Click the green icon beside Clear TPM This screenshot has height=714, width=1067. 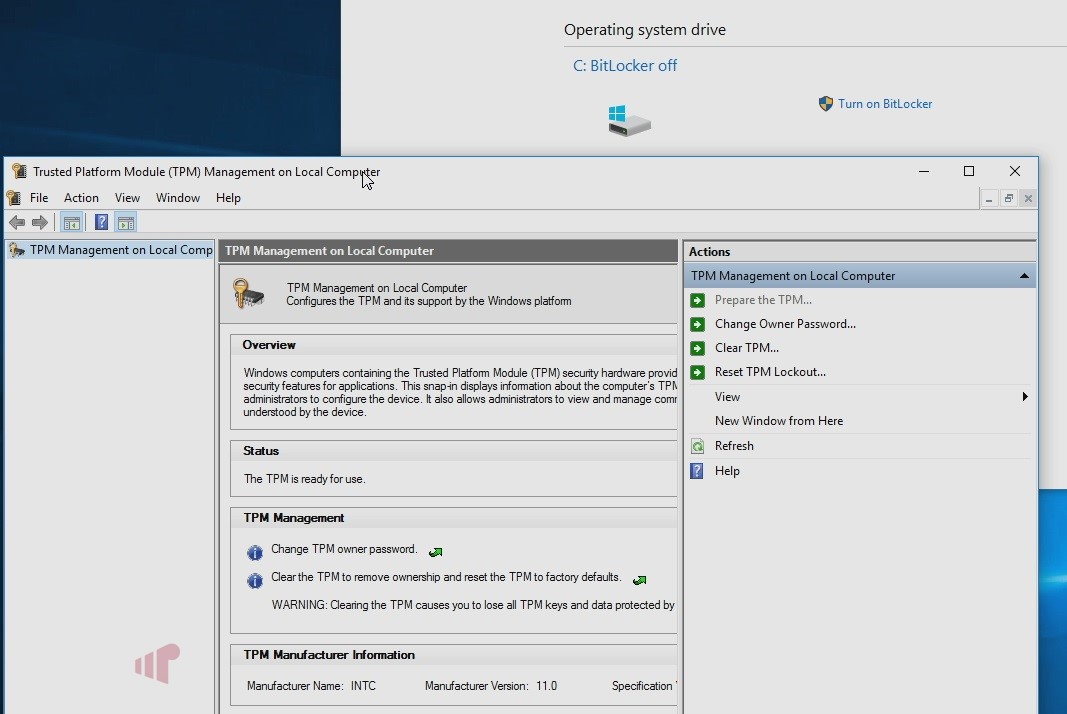click(697, 348)
